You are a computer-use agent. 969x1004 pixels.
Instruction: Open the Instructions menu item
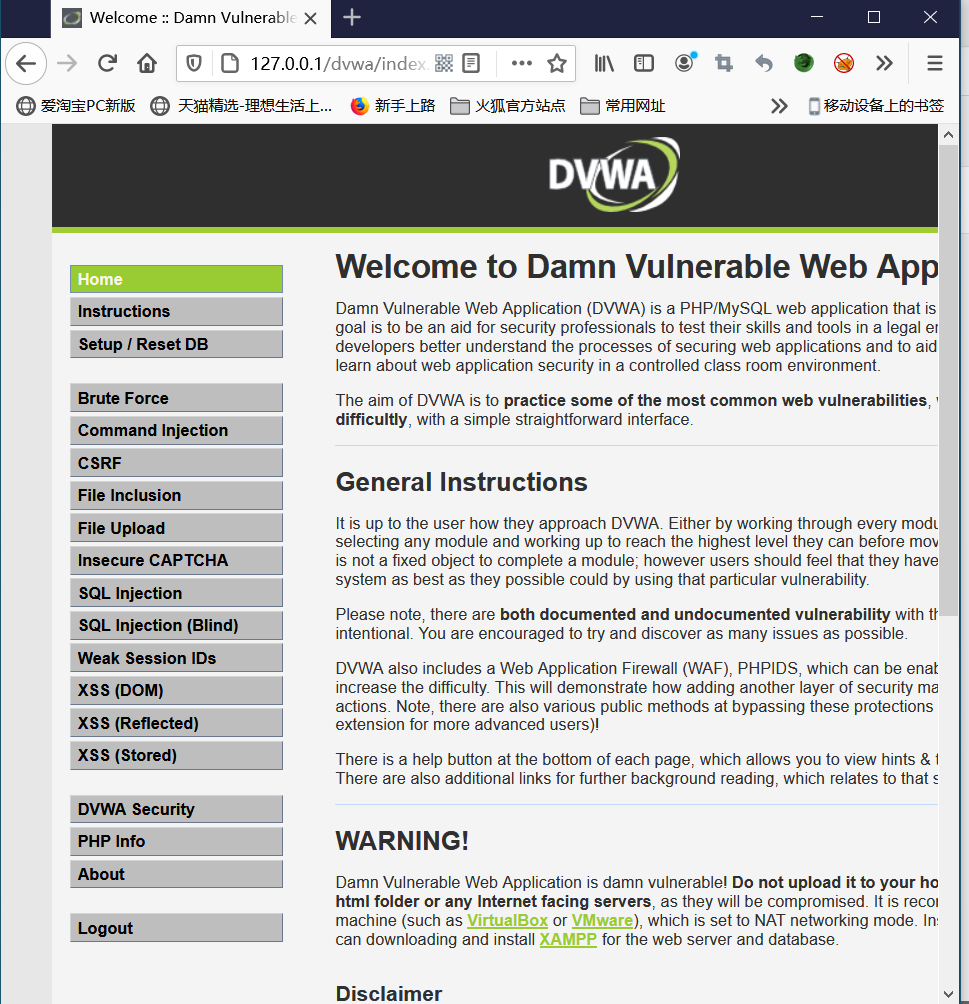click(x=176, y=311)
